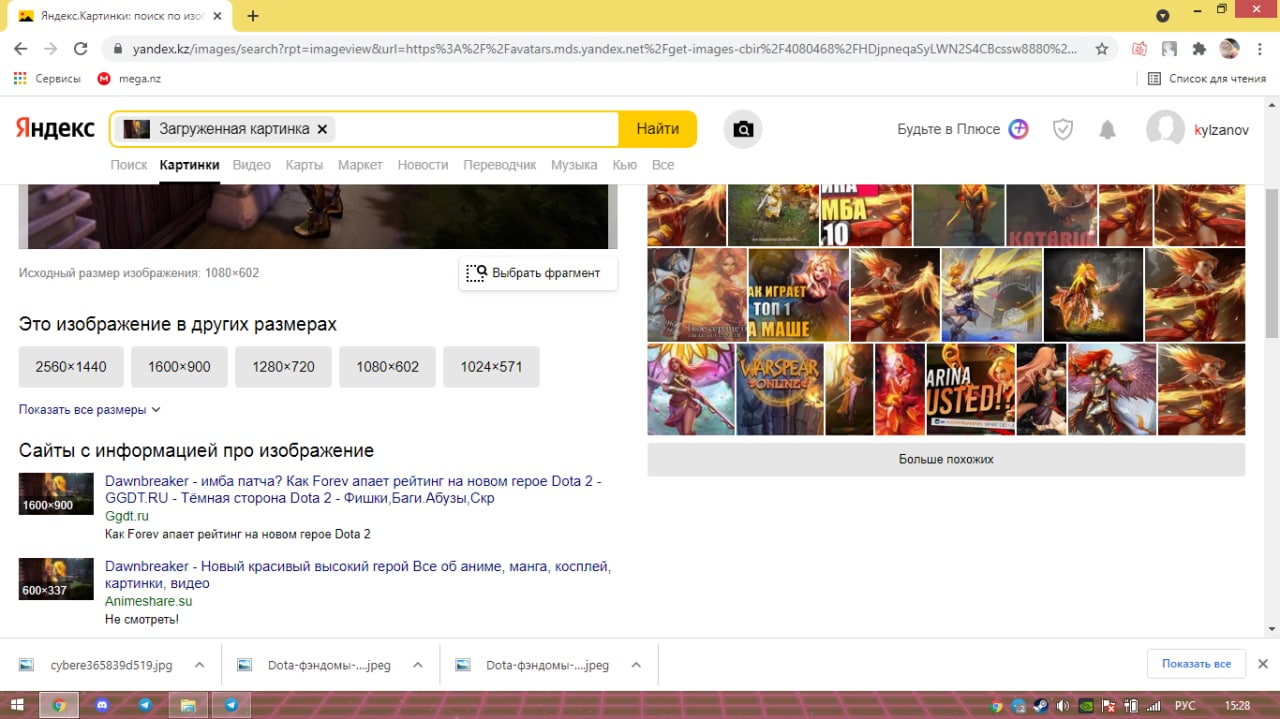The height and width of the screenshot is (719, 1280).
Task: Select the 1280×720 size
Action: pos(283,367)
